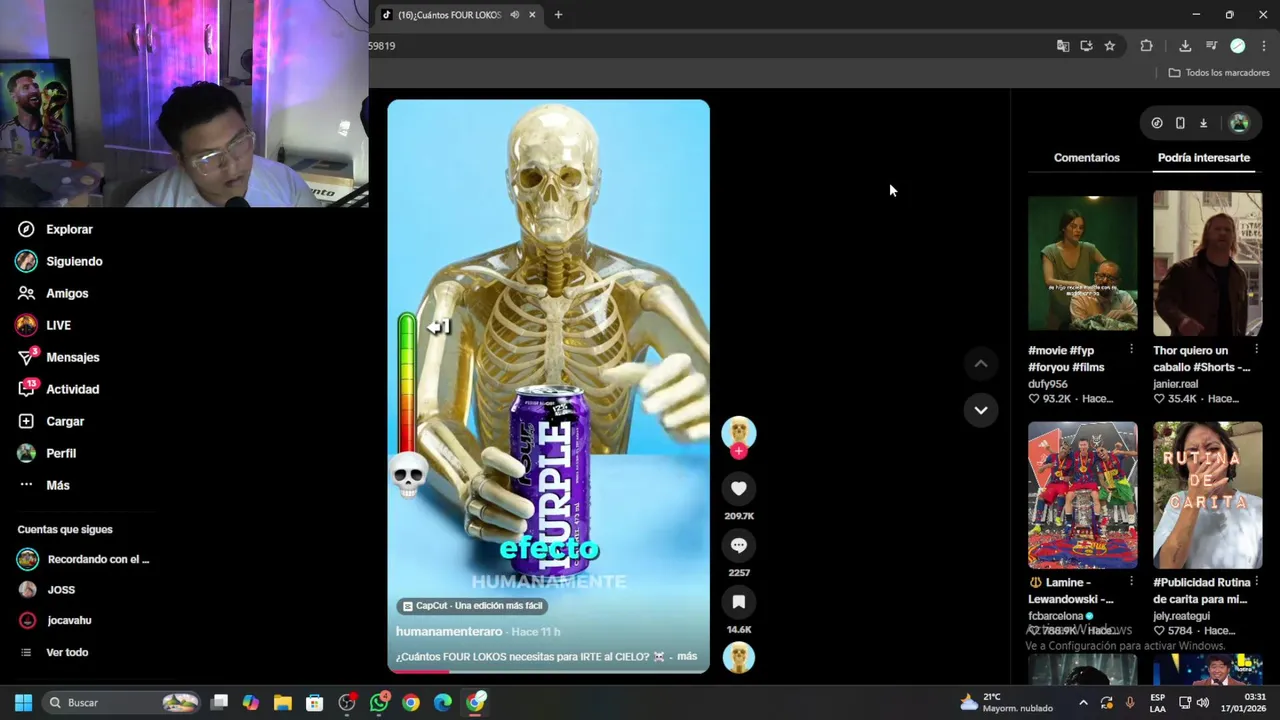
Task: Open janier.real account link
Action: tap(1175, 384)
